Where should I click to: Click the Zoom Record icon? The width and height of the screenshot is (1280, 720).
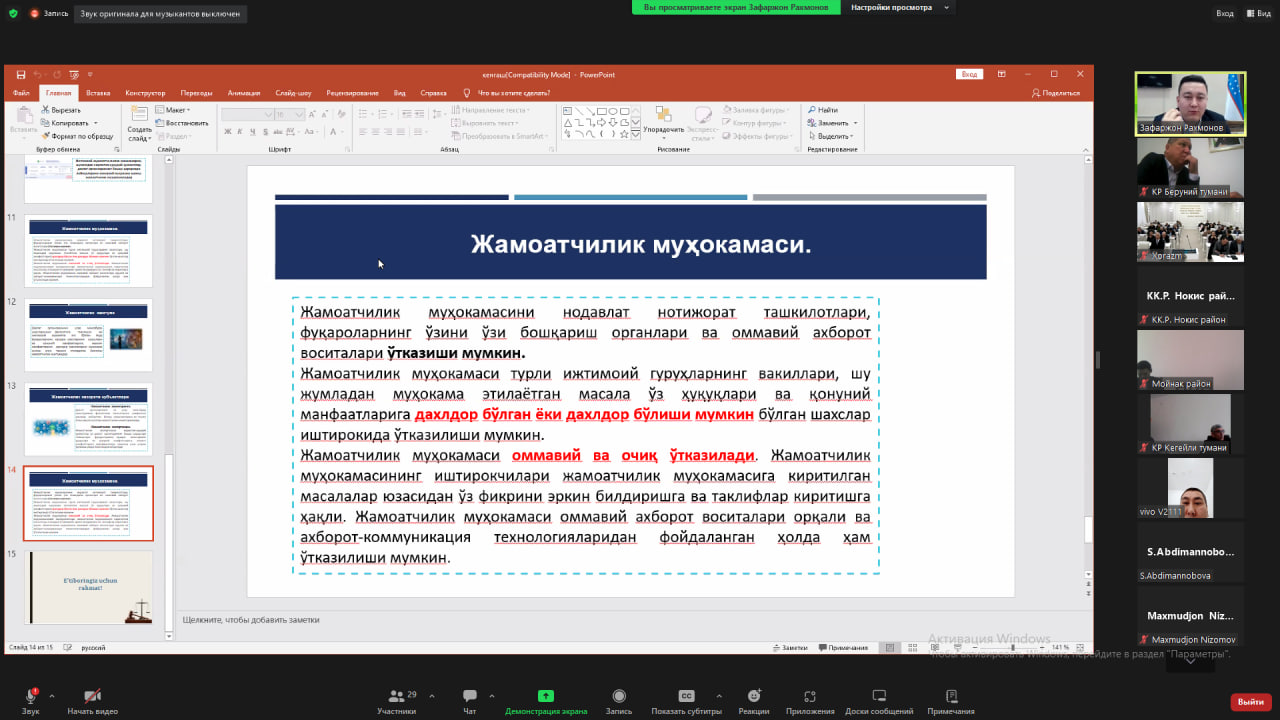pos(619,697)
